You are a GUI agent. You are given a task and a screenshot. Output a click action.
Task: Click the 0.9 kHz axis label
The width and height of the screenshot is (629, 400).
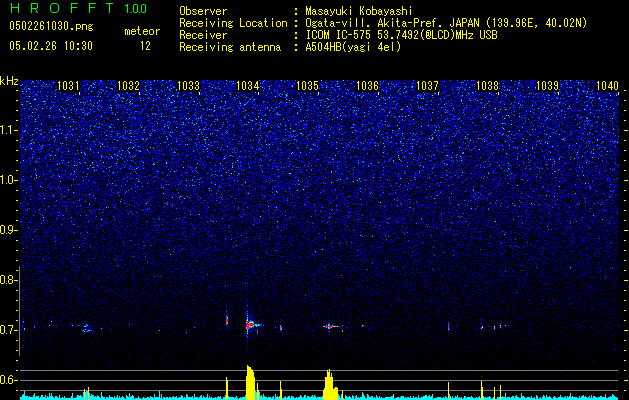(8, 230)
